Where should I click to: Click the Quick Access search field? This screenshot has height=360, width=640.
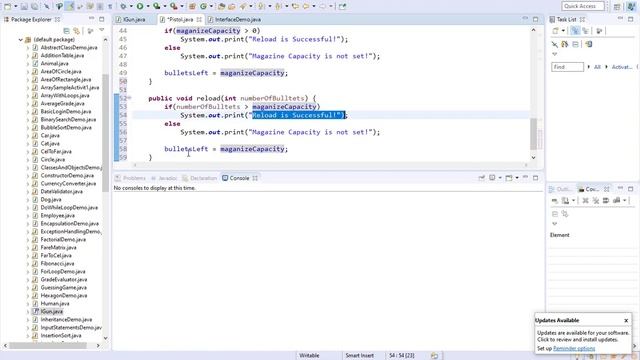point(583,6)
